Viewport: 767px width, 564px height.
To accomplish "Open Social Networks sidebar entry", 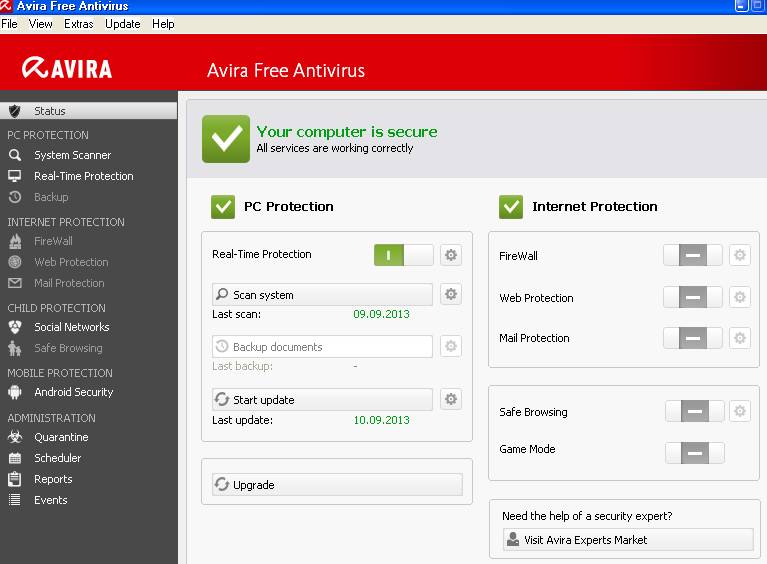I will pos(71,327).
